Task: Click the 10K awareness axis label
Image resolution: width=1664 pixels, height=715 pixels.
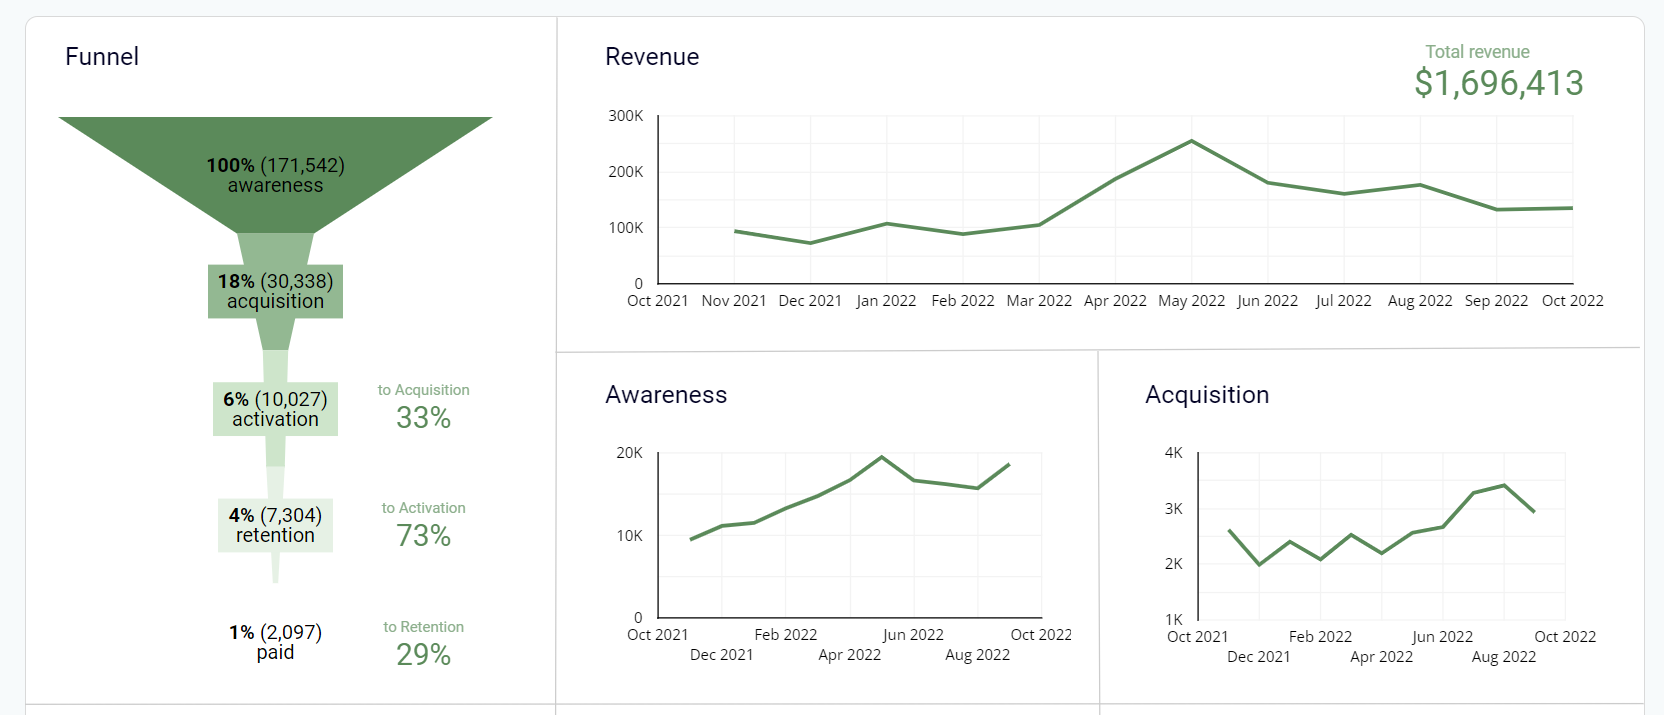Action: 629,536
